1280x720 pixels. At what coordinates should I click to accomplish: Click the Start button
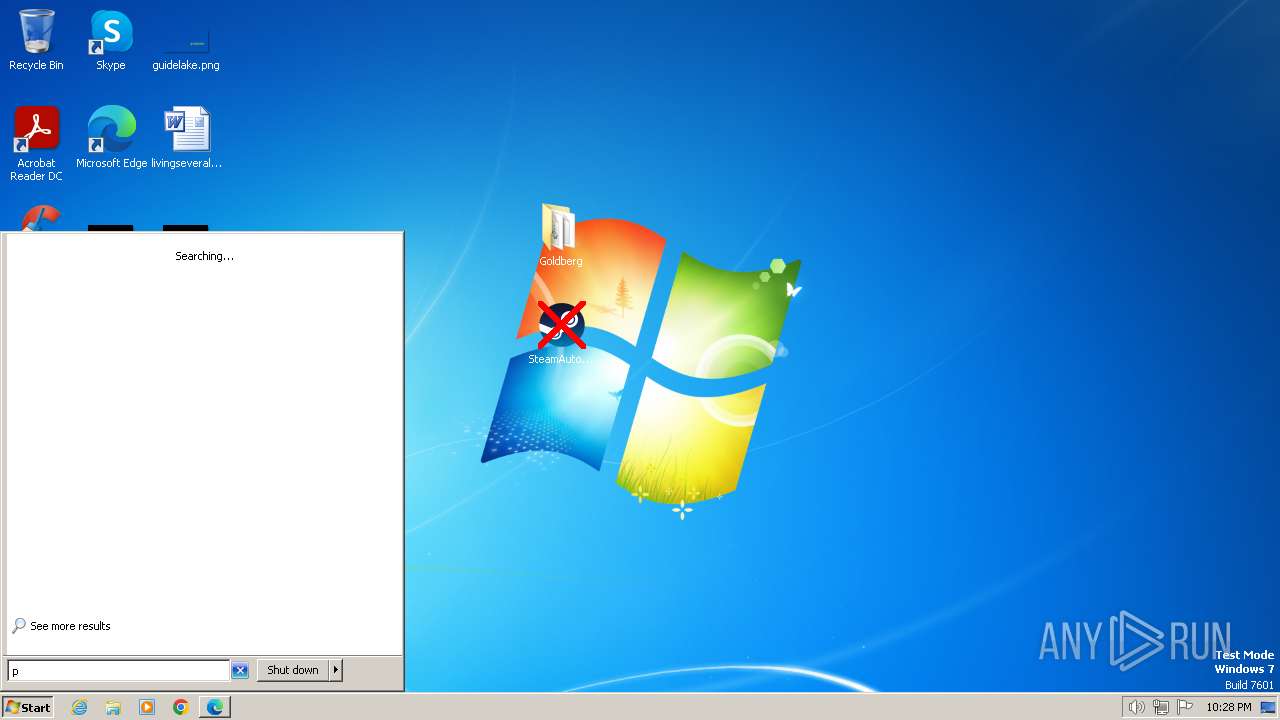pos(27,707)
